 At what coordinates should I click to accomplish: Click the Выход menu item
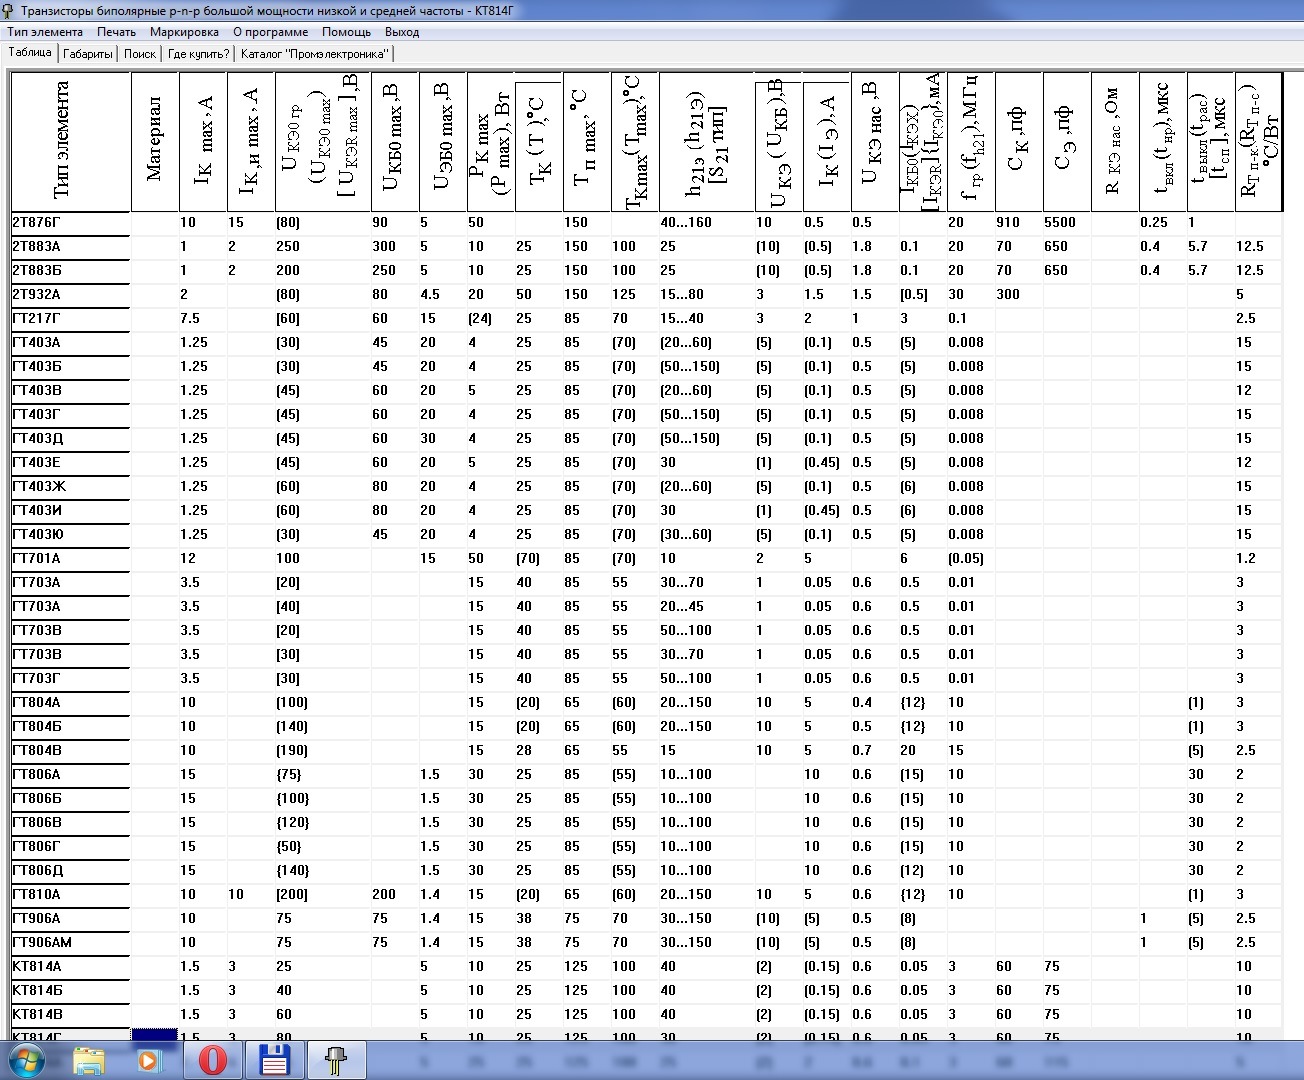tap(402, 32)
